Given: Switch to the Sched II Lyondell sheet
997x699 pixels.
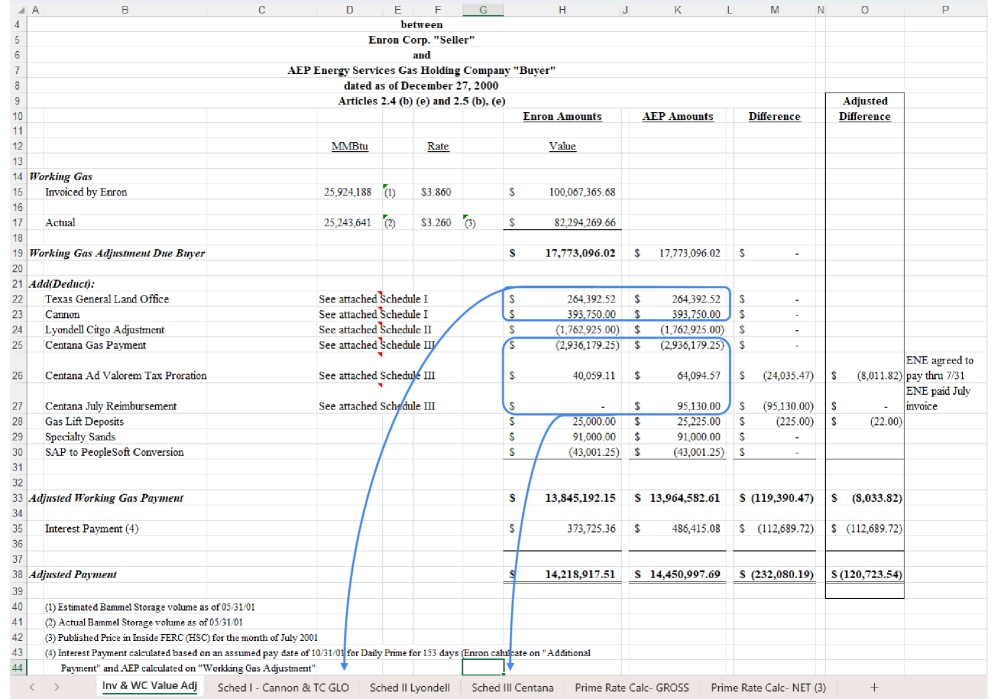Looking at the screenshot, I should pos(409,687).
